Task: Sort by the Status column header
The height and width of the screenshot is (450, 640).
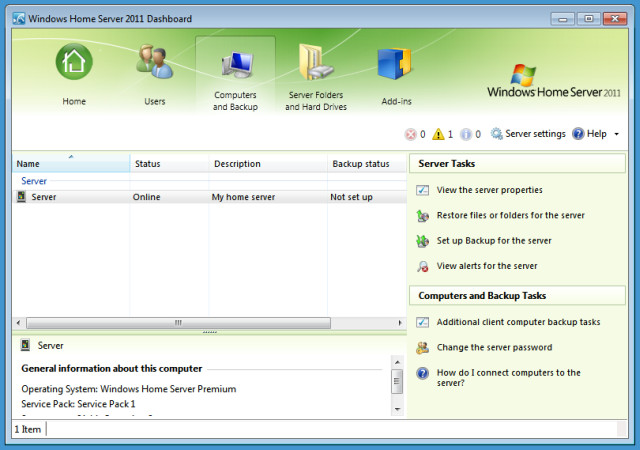Action: (169, 163)
